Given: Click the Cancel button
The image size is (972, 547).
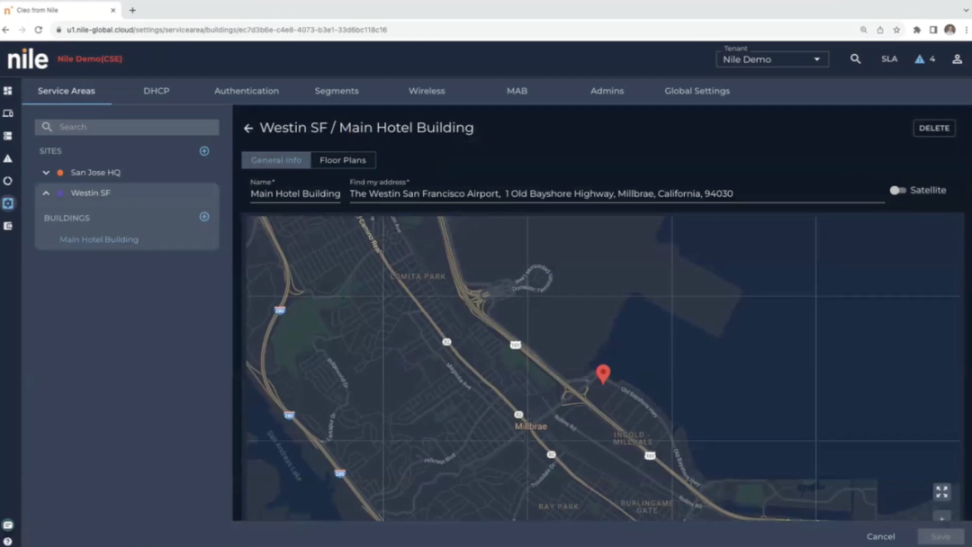Looking at the screenshot, I should coord(880,537).
